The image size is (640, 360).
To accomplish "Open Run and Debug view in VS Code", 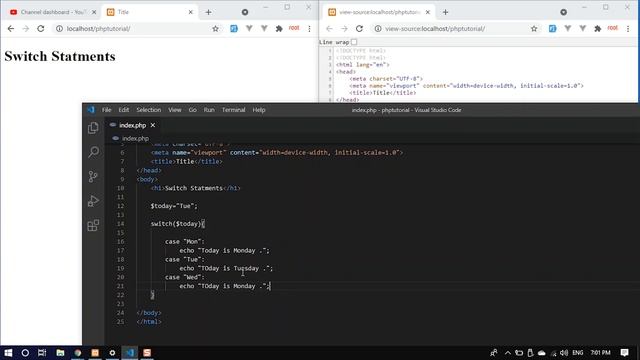I will (x=93, y=201).
